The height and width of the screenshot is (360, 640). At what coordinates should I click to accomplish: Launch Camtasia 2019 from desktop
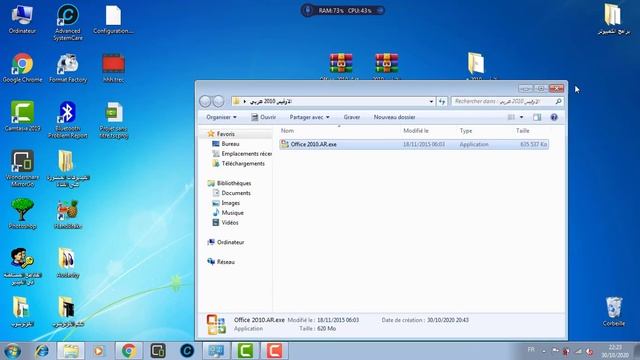[x=22, y=116]
